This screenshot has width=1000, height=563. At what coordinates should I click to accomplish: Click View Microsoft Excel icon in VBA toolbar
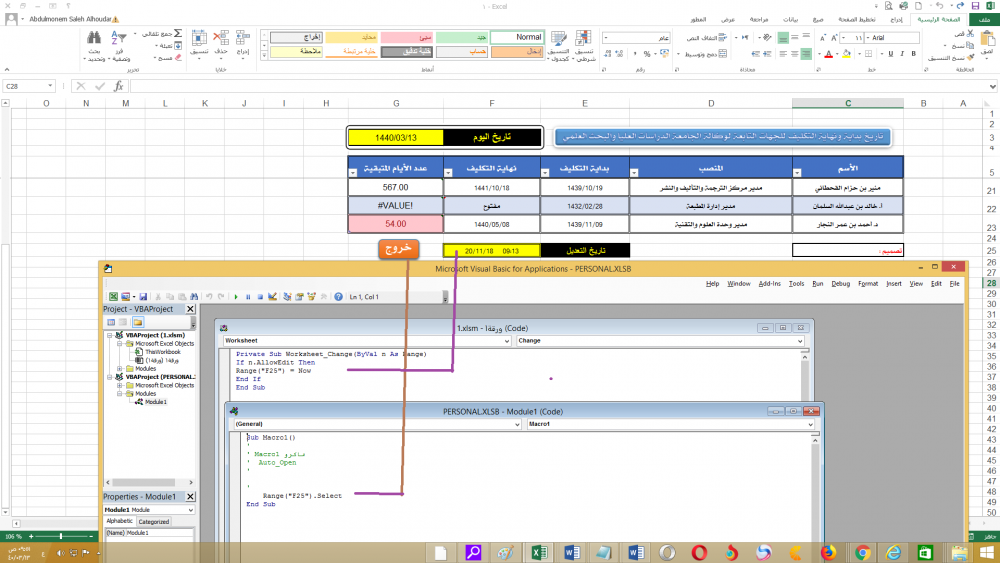[114, 296]
